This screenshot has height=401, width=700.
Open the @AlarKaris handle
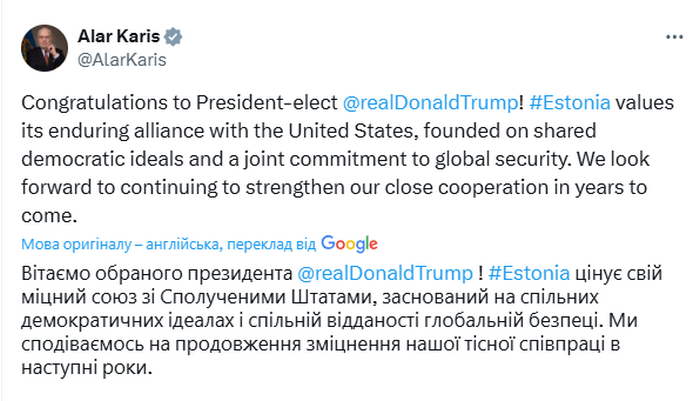pos(121,59)
